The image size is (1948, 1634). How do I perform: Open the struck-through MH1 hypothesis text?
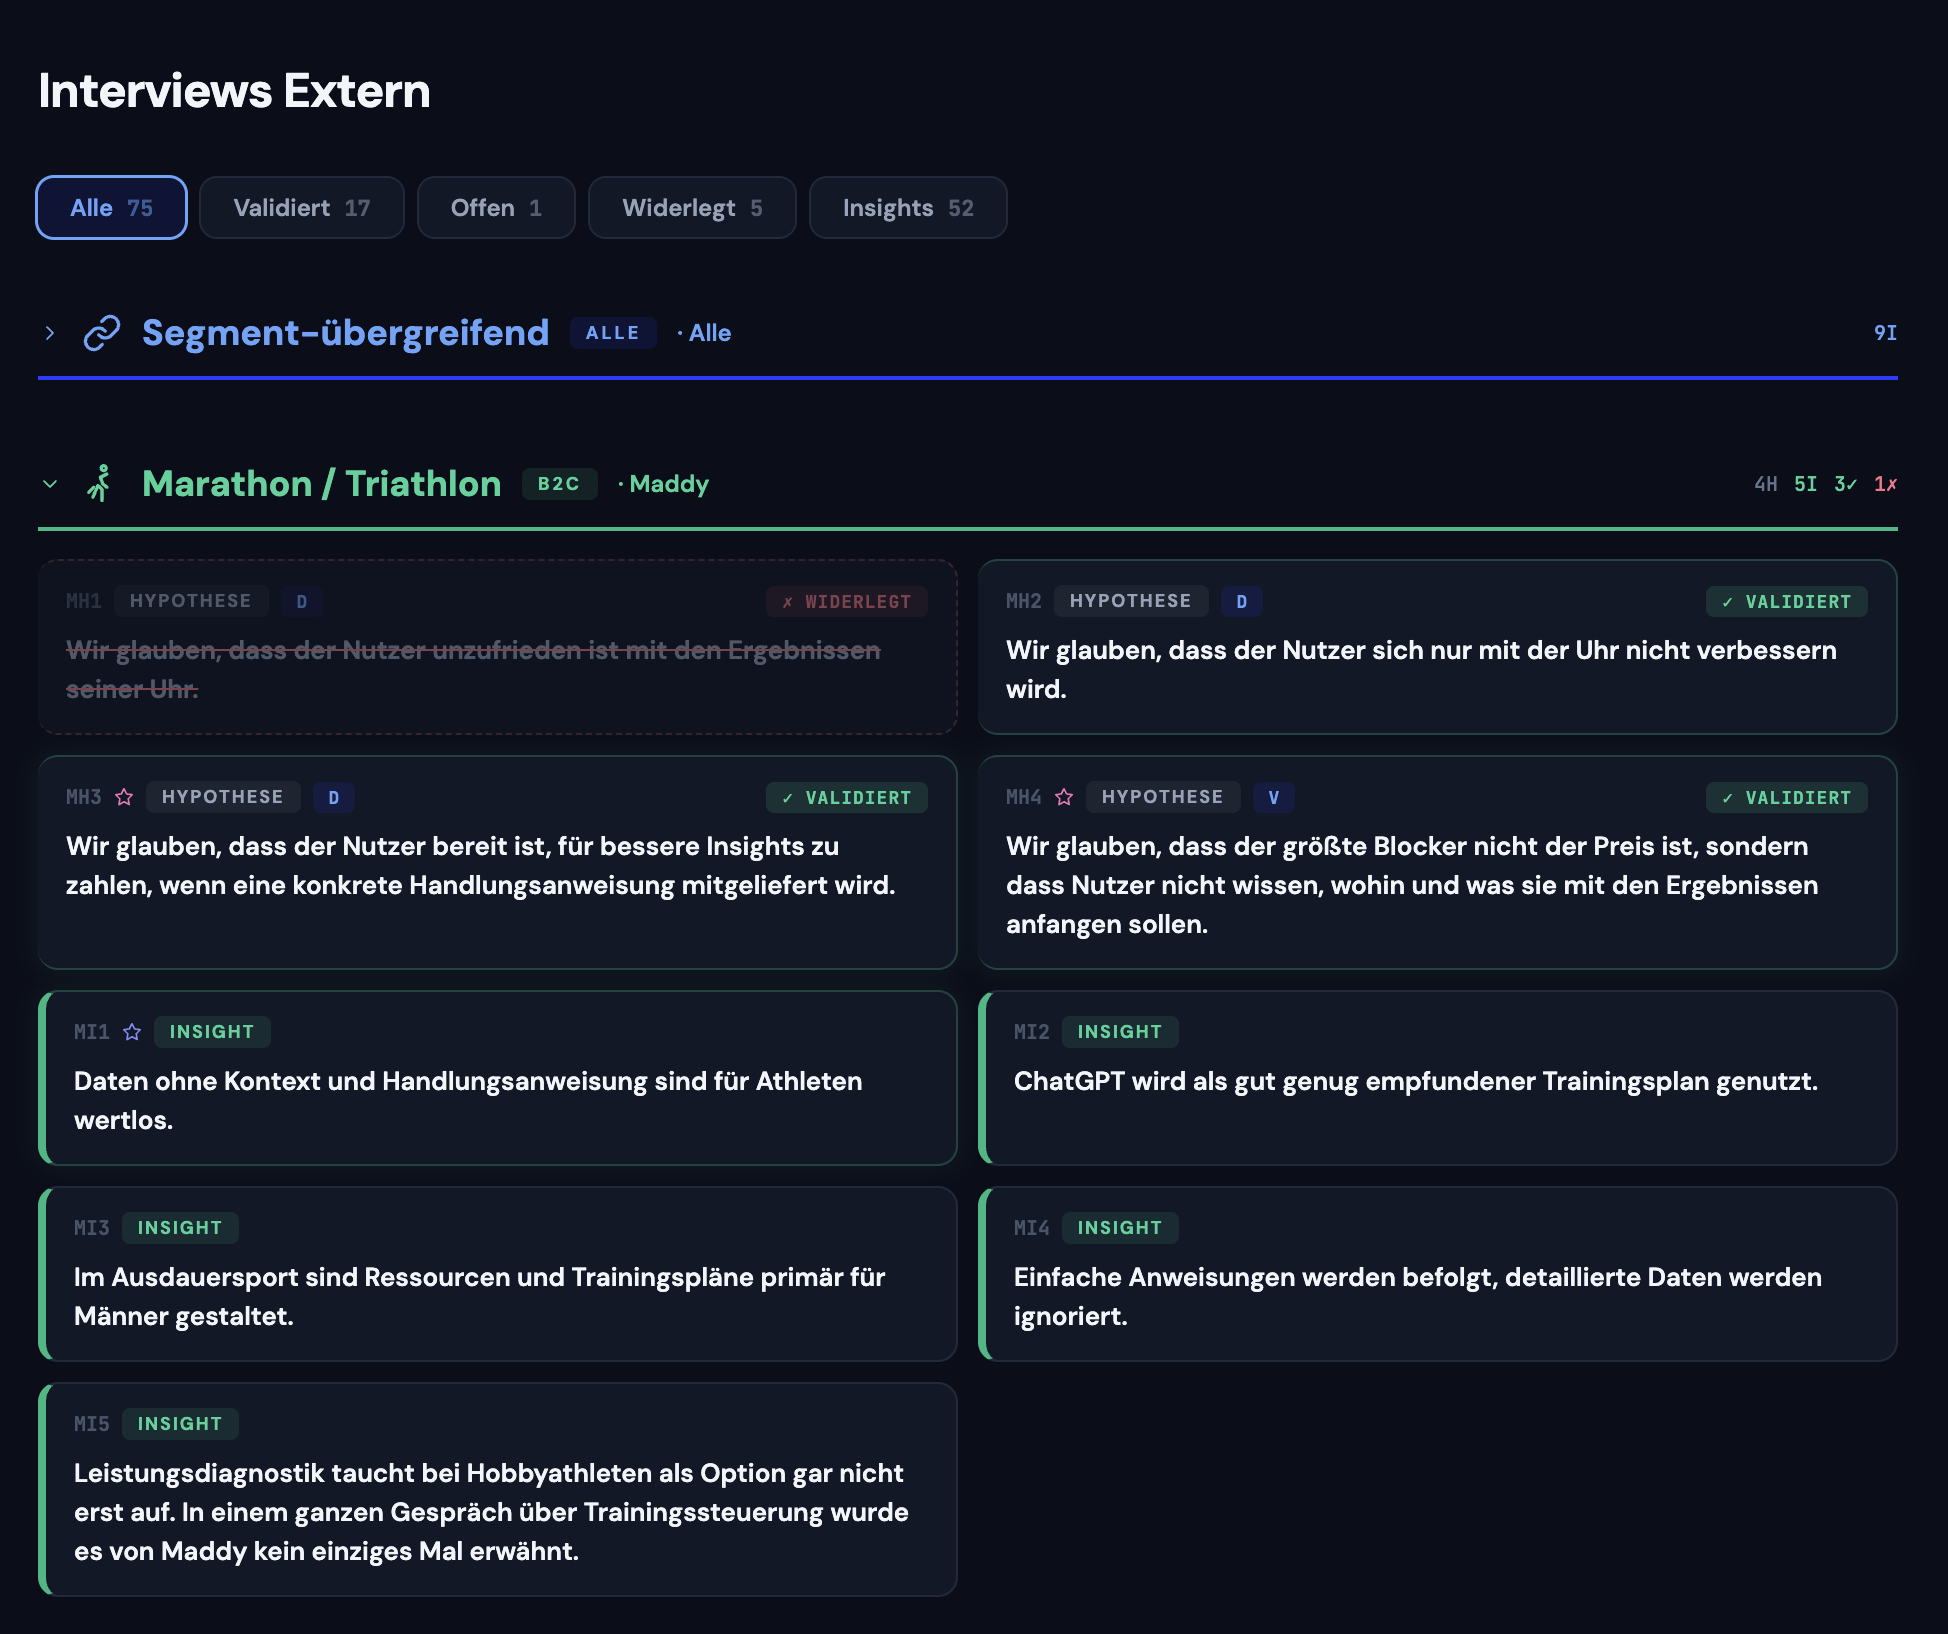click(473, 669)
